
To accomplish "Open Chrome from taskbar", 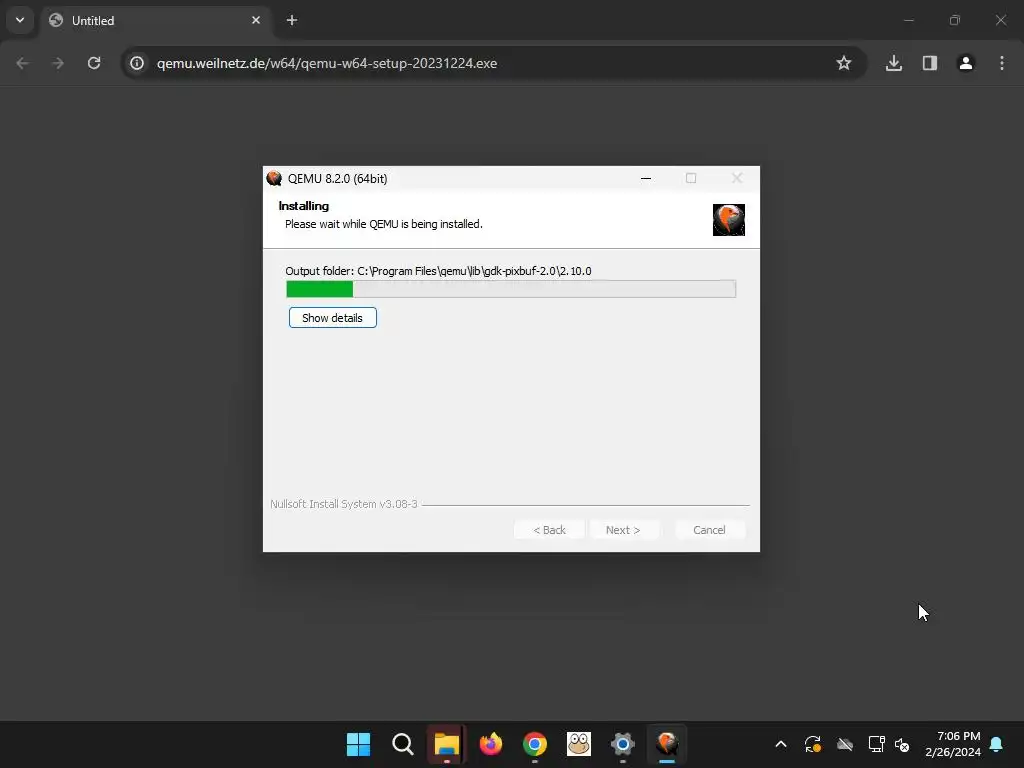I will pos(535,744).
